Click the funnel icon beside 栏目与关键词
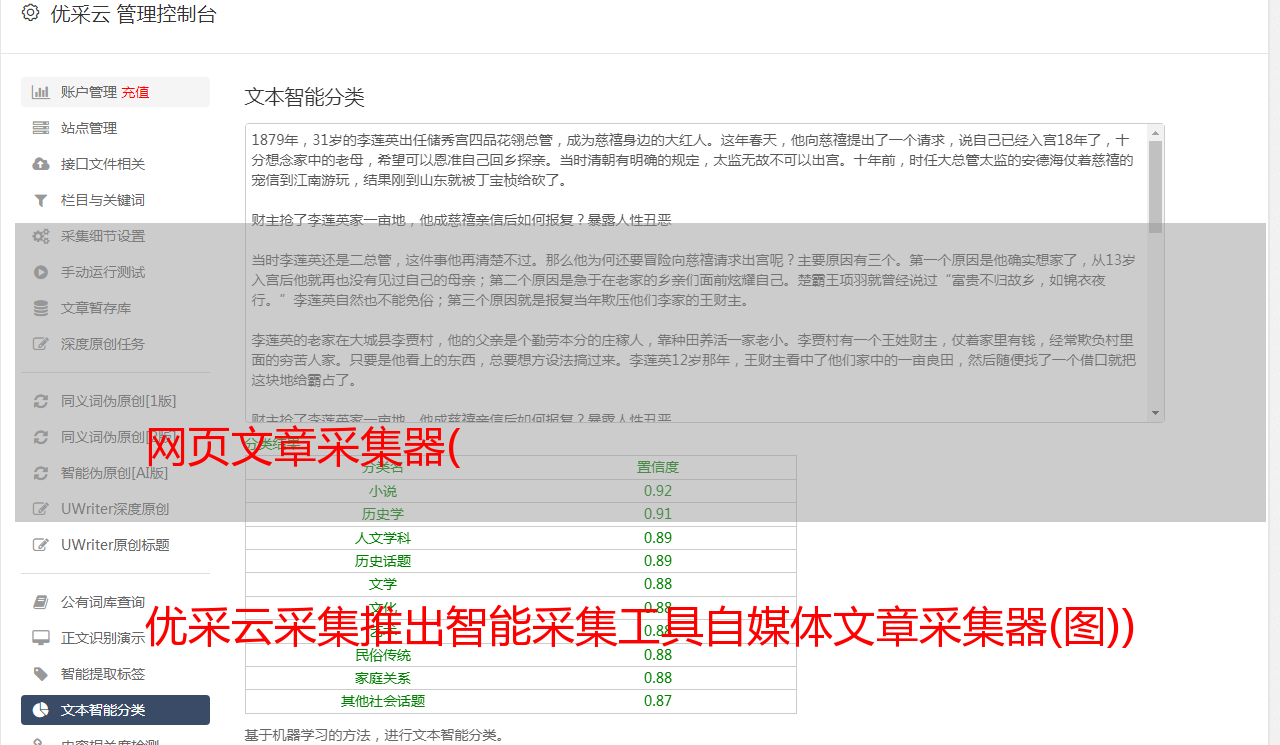The image size is (1280, 745). tap(41, 200)
